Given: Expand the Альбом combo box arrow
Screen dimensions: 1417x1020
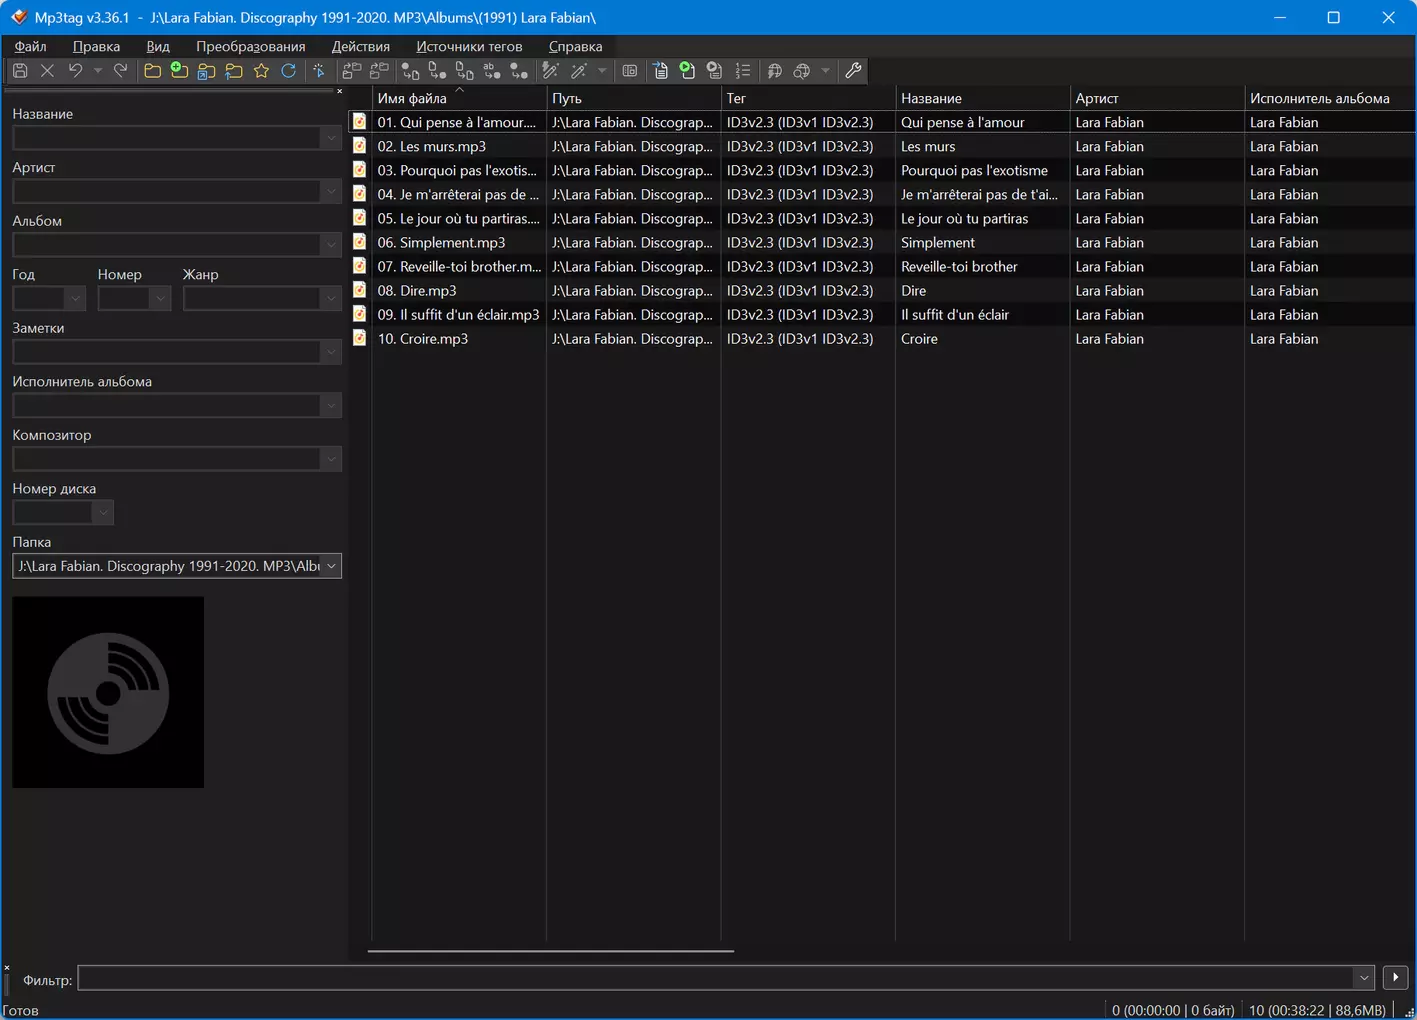Looking at the screenshot, I should point(331,245).
